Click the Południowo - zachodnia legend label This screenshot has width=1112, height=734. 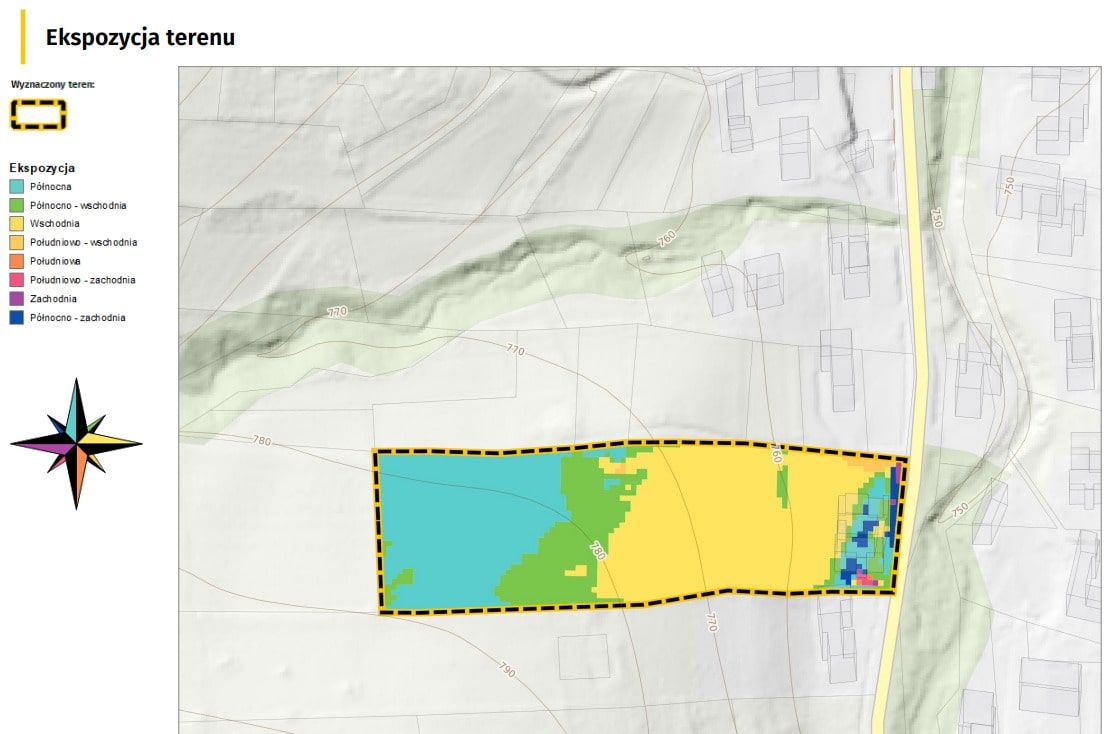[x=82, y=280]
